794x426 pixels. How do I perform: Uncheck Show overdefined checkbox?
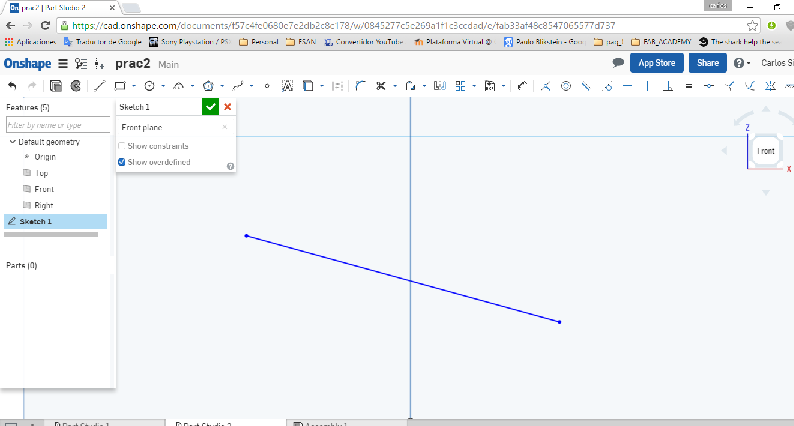[x=122, y=162]
